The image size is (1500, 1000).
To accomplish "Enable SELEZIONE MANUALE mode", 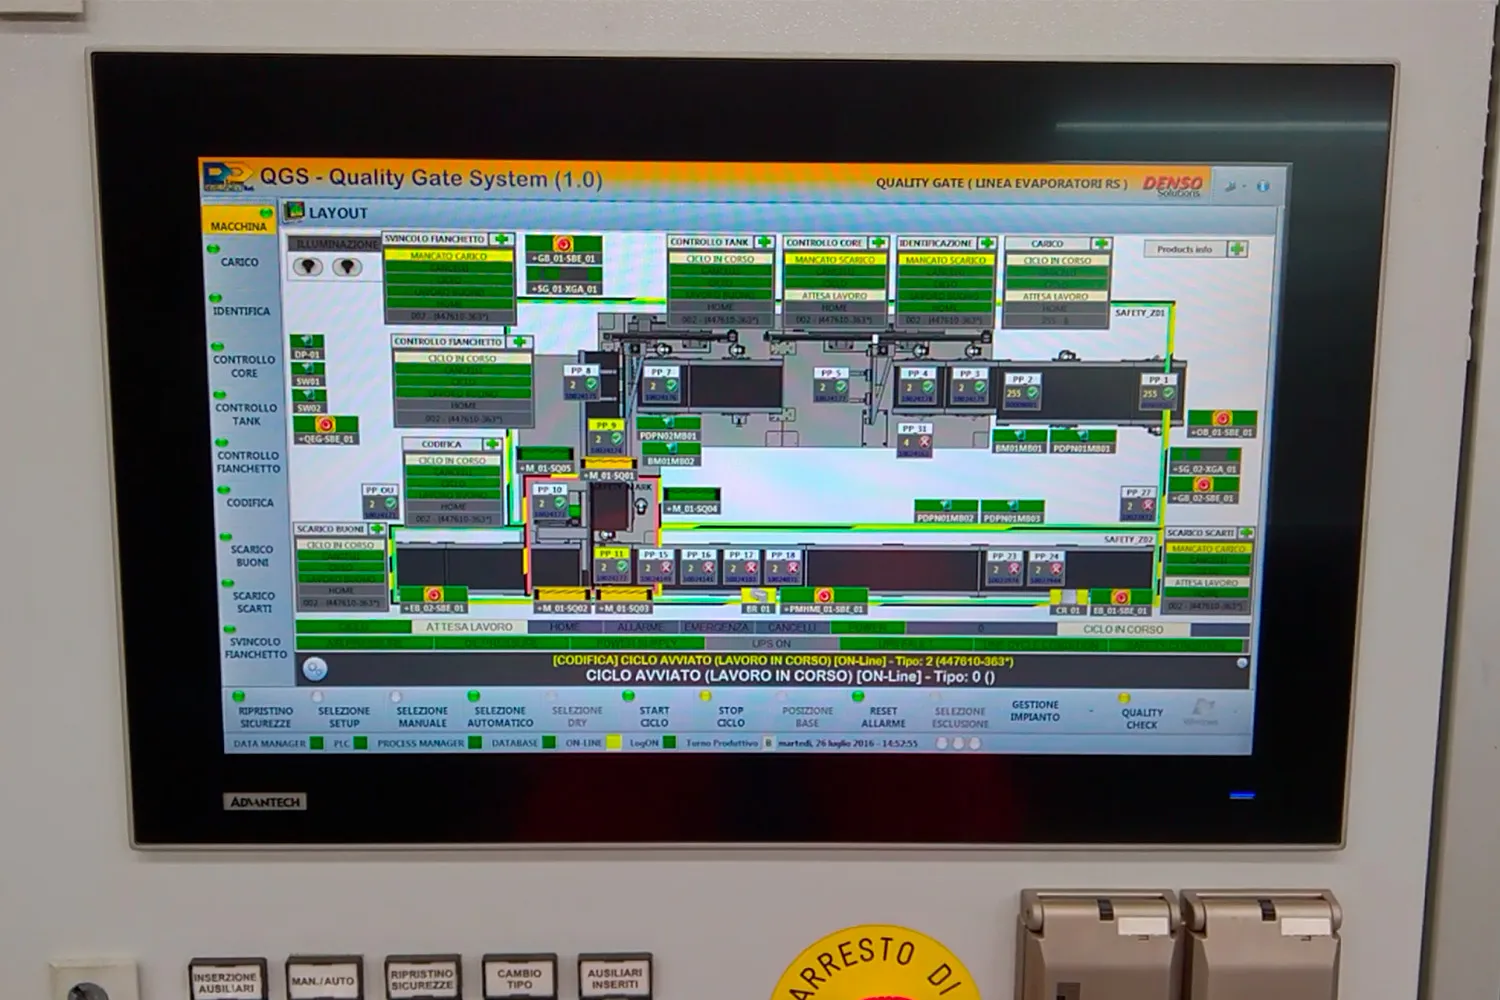I will [422, 712].
